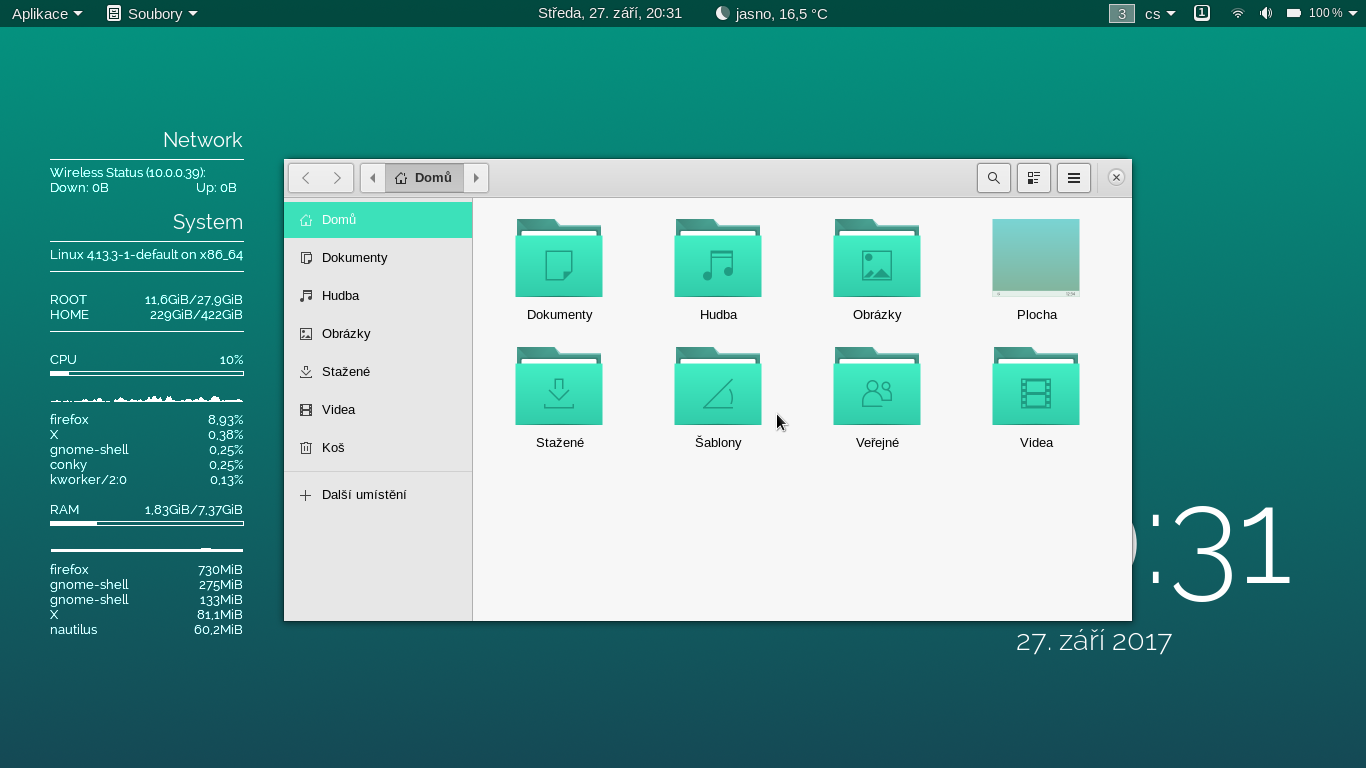Click the forward navigation arrow
This screenshot has height=768, width=1366.
coord(337,178)
